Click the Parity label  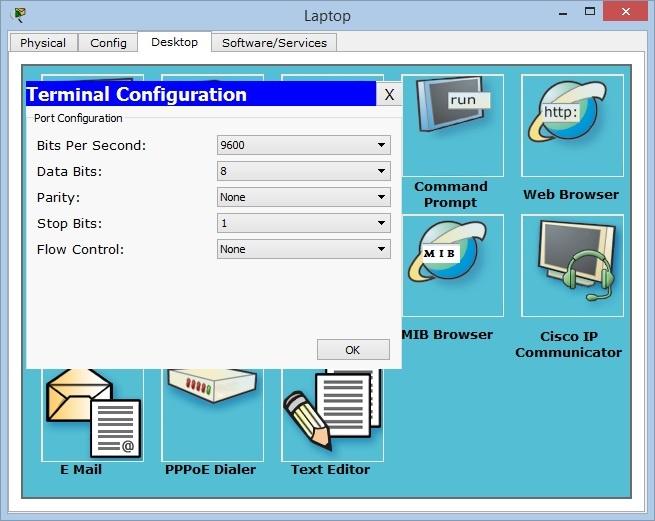tap(58, 198)
